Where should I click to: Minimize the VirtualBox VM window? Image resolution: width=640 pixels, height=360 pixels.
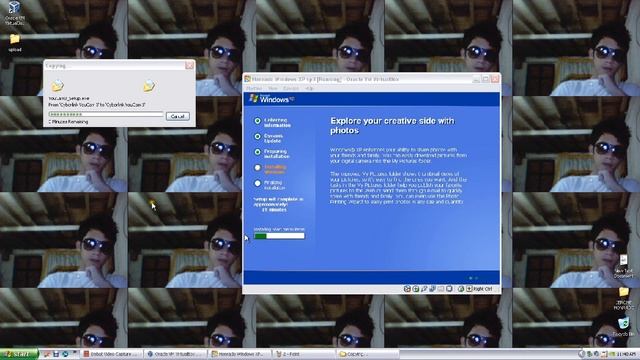[x=476, y=79]
